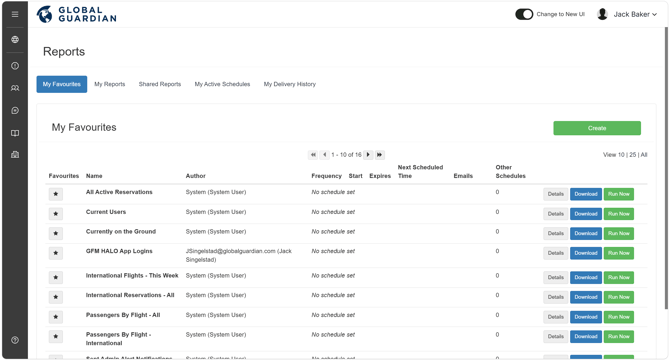Go to previous page arrow in pagination
Image resolution: width=670 pixels, height=361 pixels.
[x=324, y=155]
